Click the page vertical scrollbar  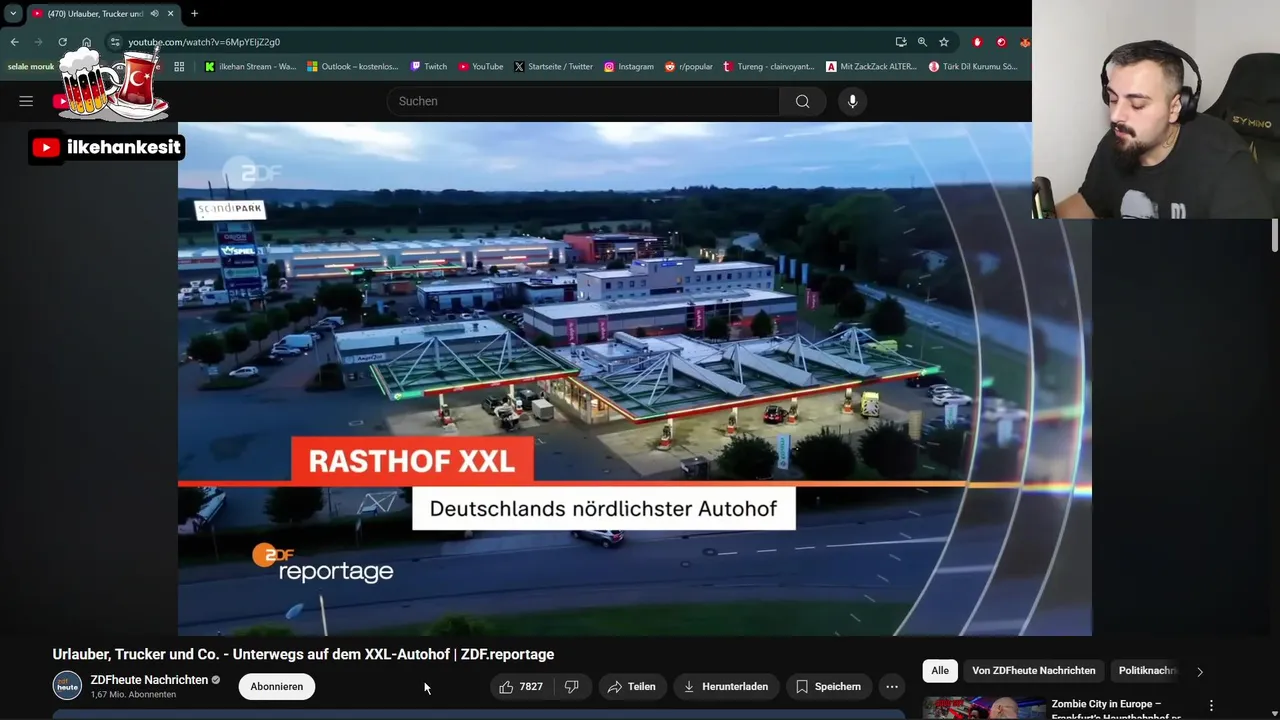coord(1274,236)
